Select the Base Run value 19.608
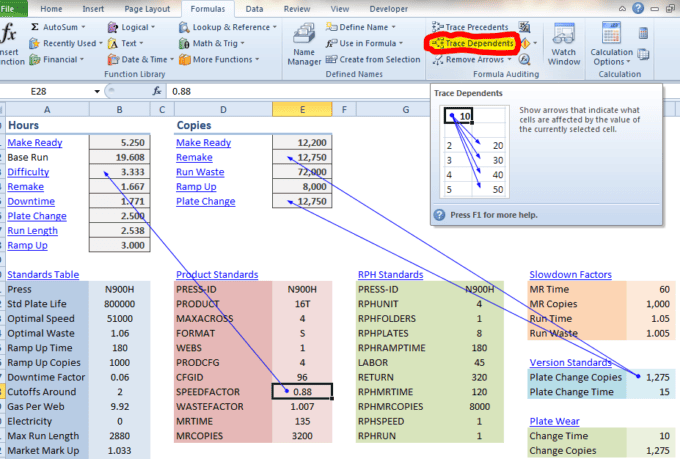 click(x=120, y=157)
